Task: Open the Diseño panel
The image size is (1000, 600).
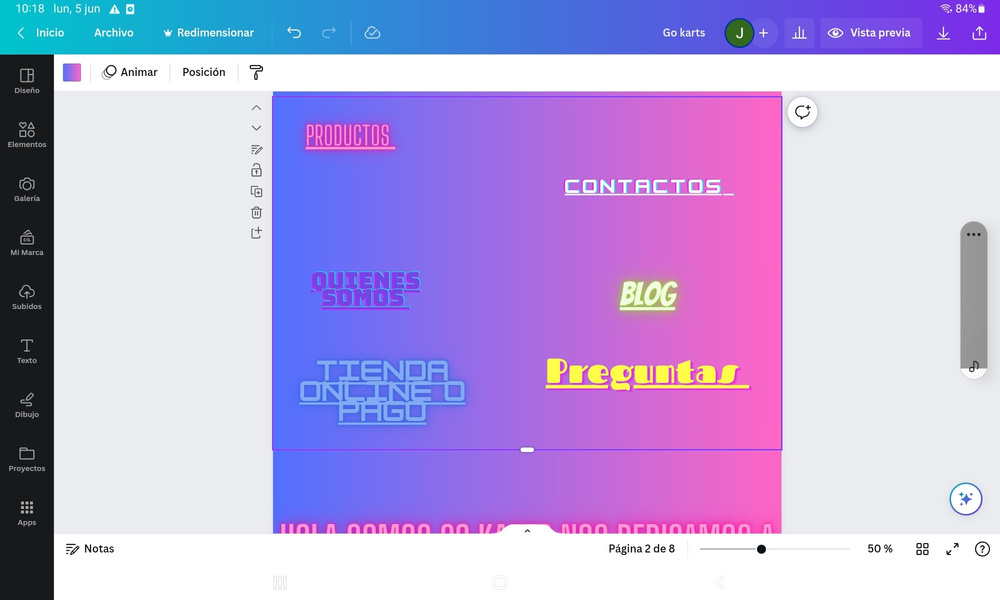Action: [27, 81]
